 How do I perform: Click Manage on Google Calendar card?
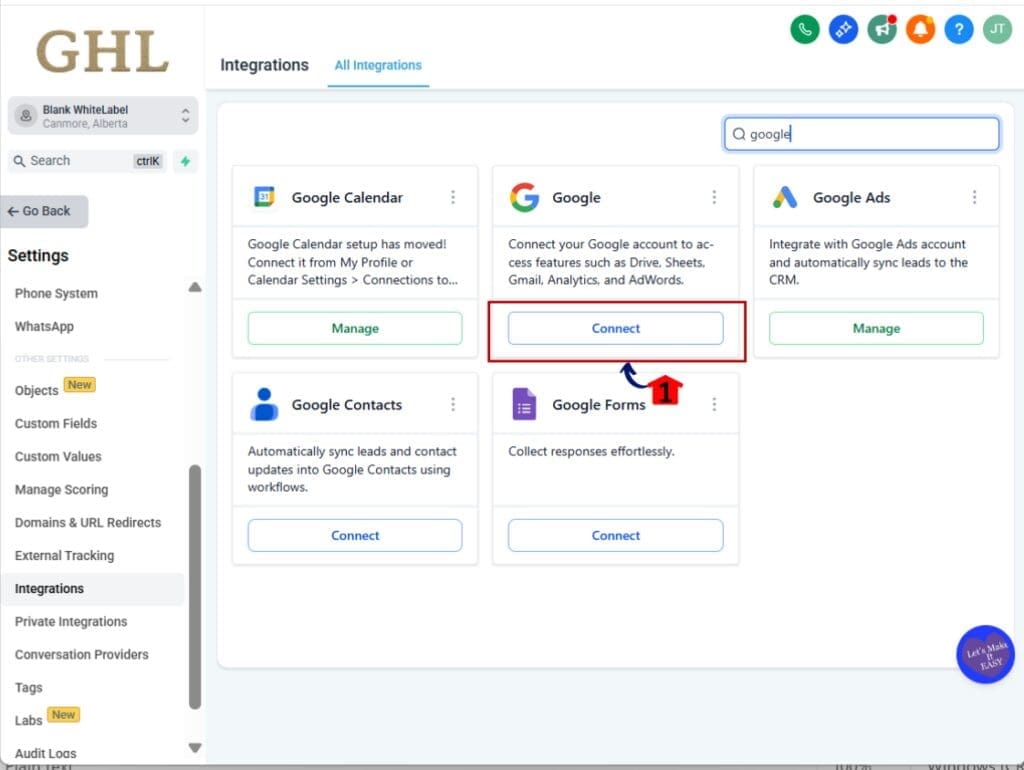(355, 328)
